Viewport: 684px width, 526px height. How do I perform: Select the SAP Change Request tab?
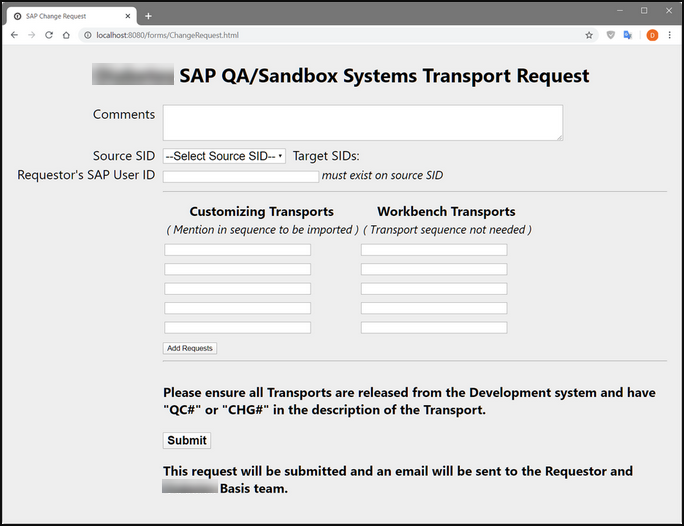72,16
